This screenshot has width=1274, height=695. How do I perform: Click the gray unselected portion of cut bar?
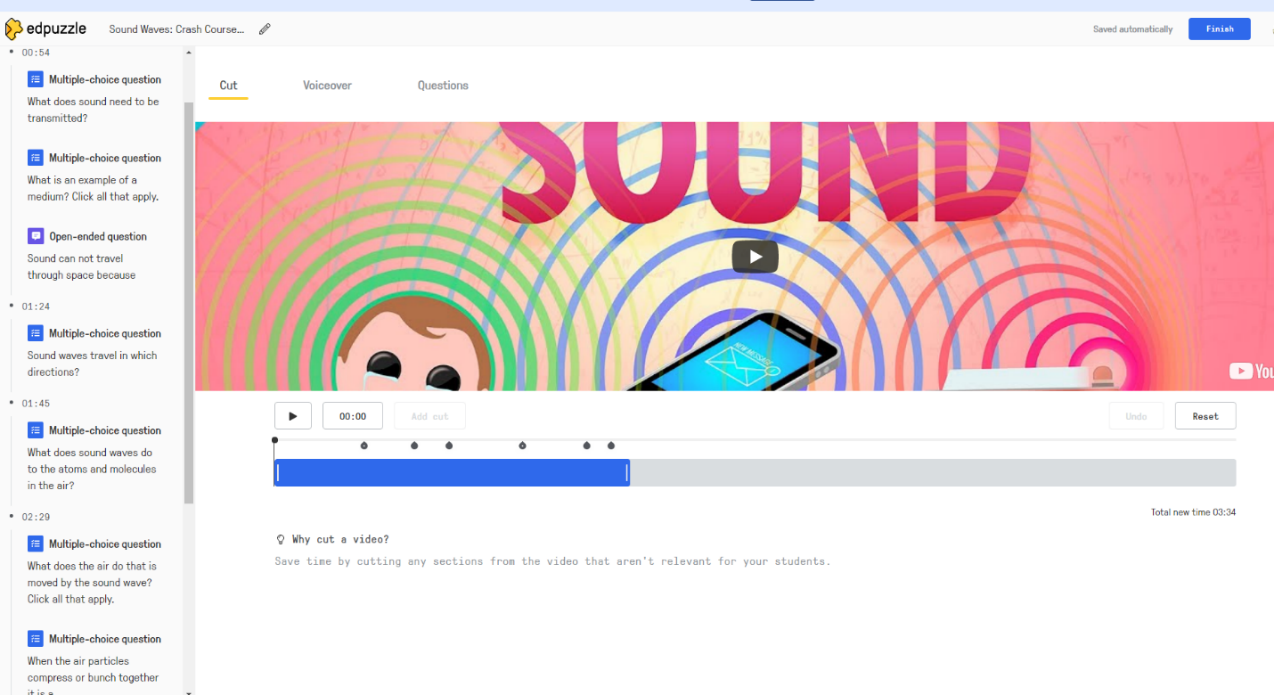pyautogui.click(x=933, y=473)
